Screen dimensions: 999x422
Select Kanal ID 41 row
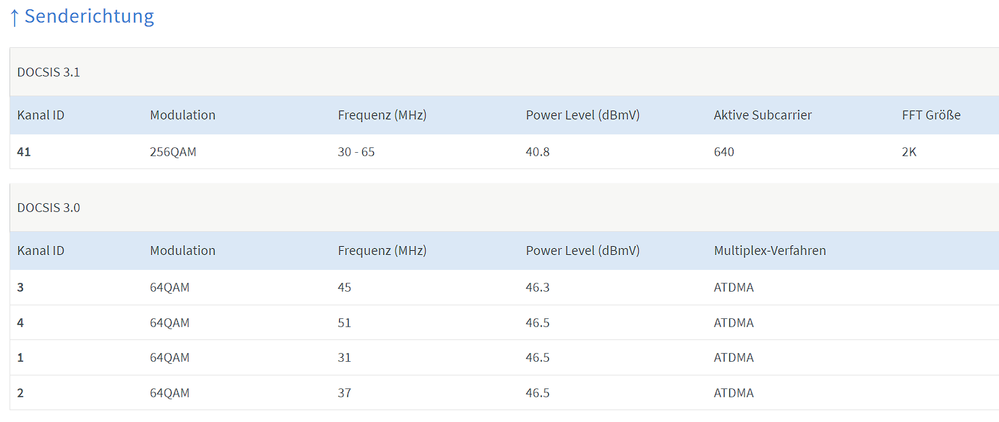(505, 152)
